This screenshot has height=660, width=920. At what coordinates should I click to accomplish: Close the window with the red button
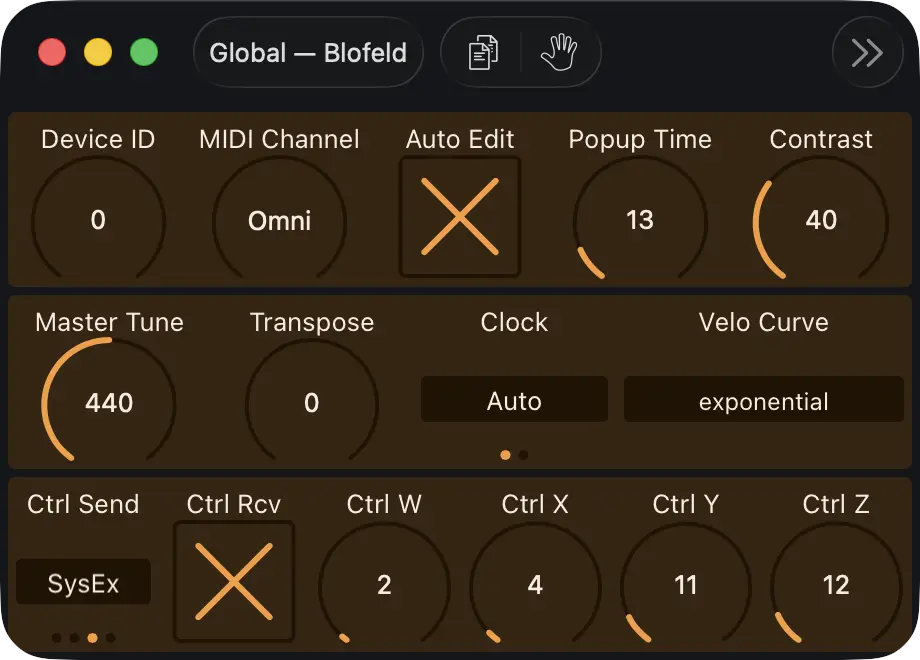pyautogui.click(x=52, y=52)
